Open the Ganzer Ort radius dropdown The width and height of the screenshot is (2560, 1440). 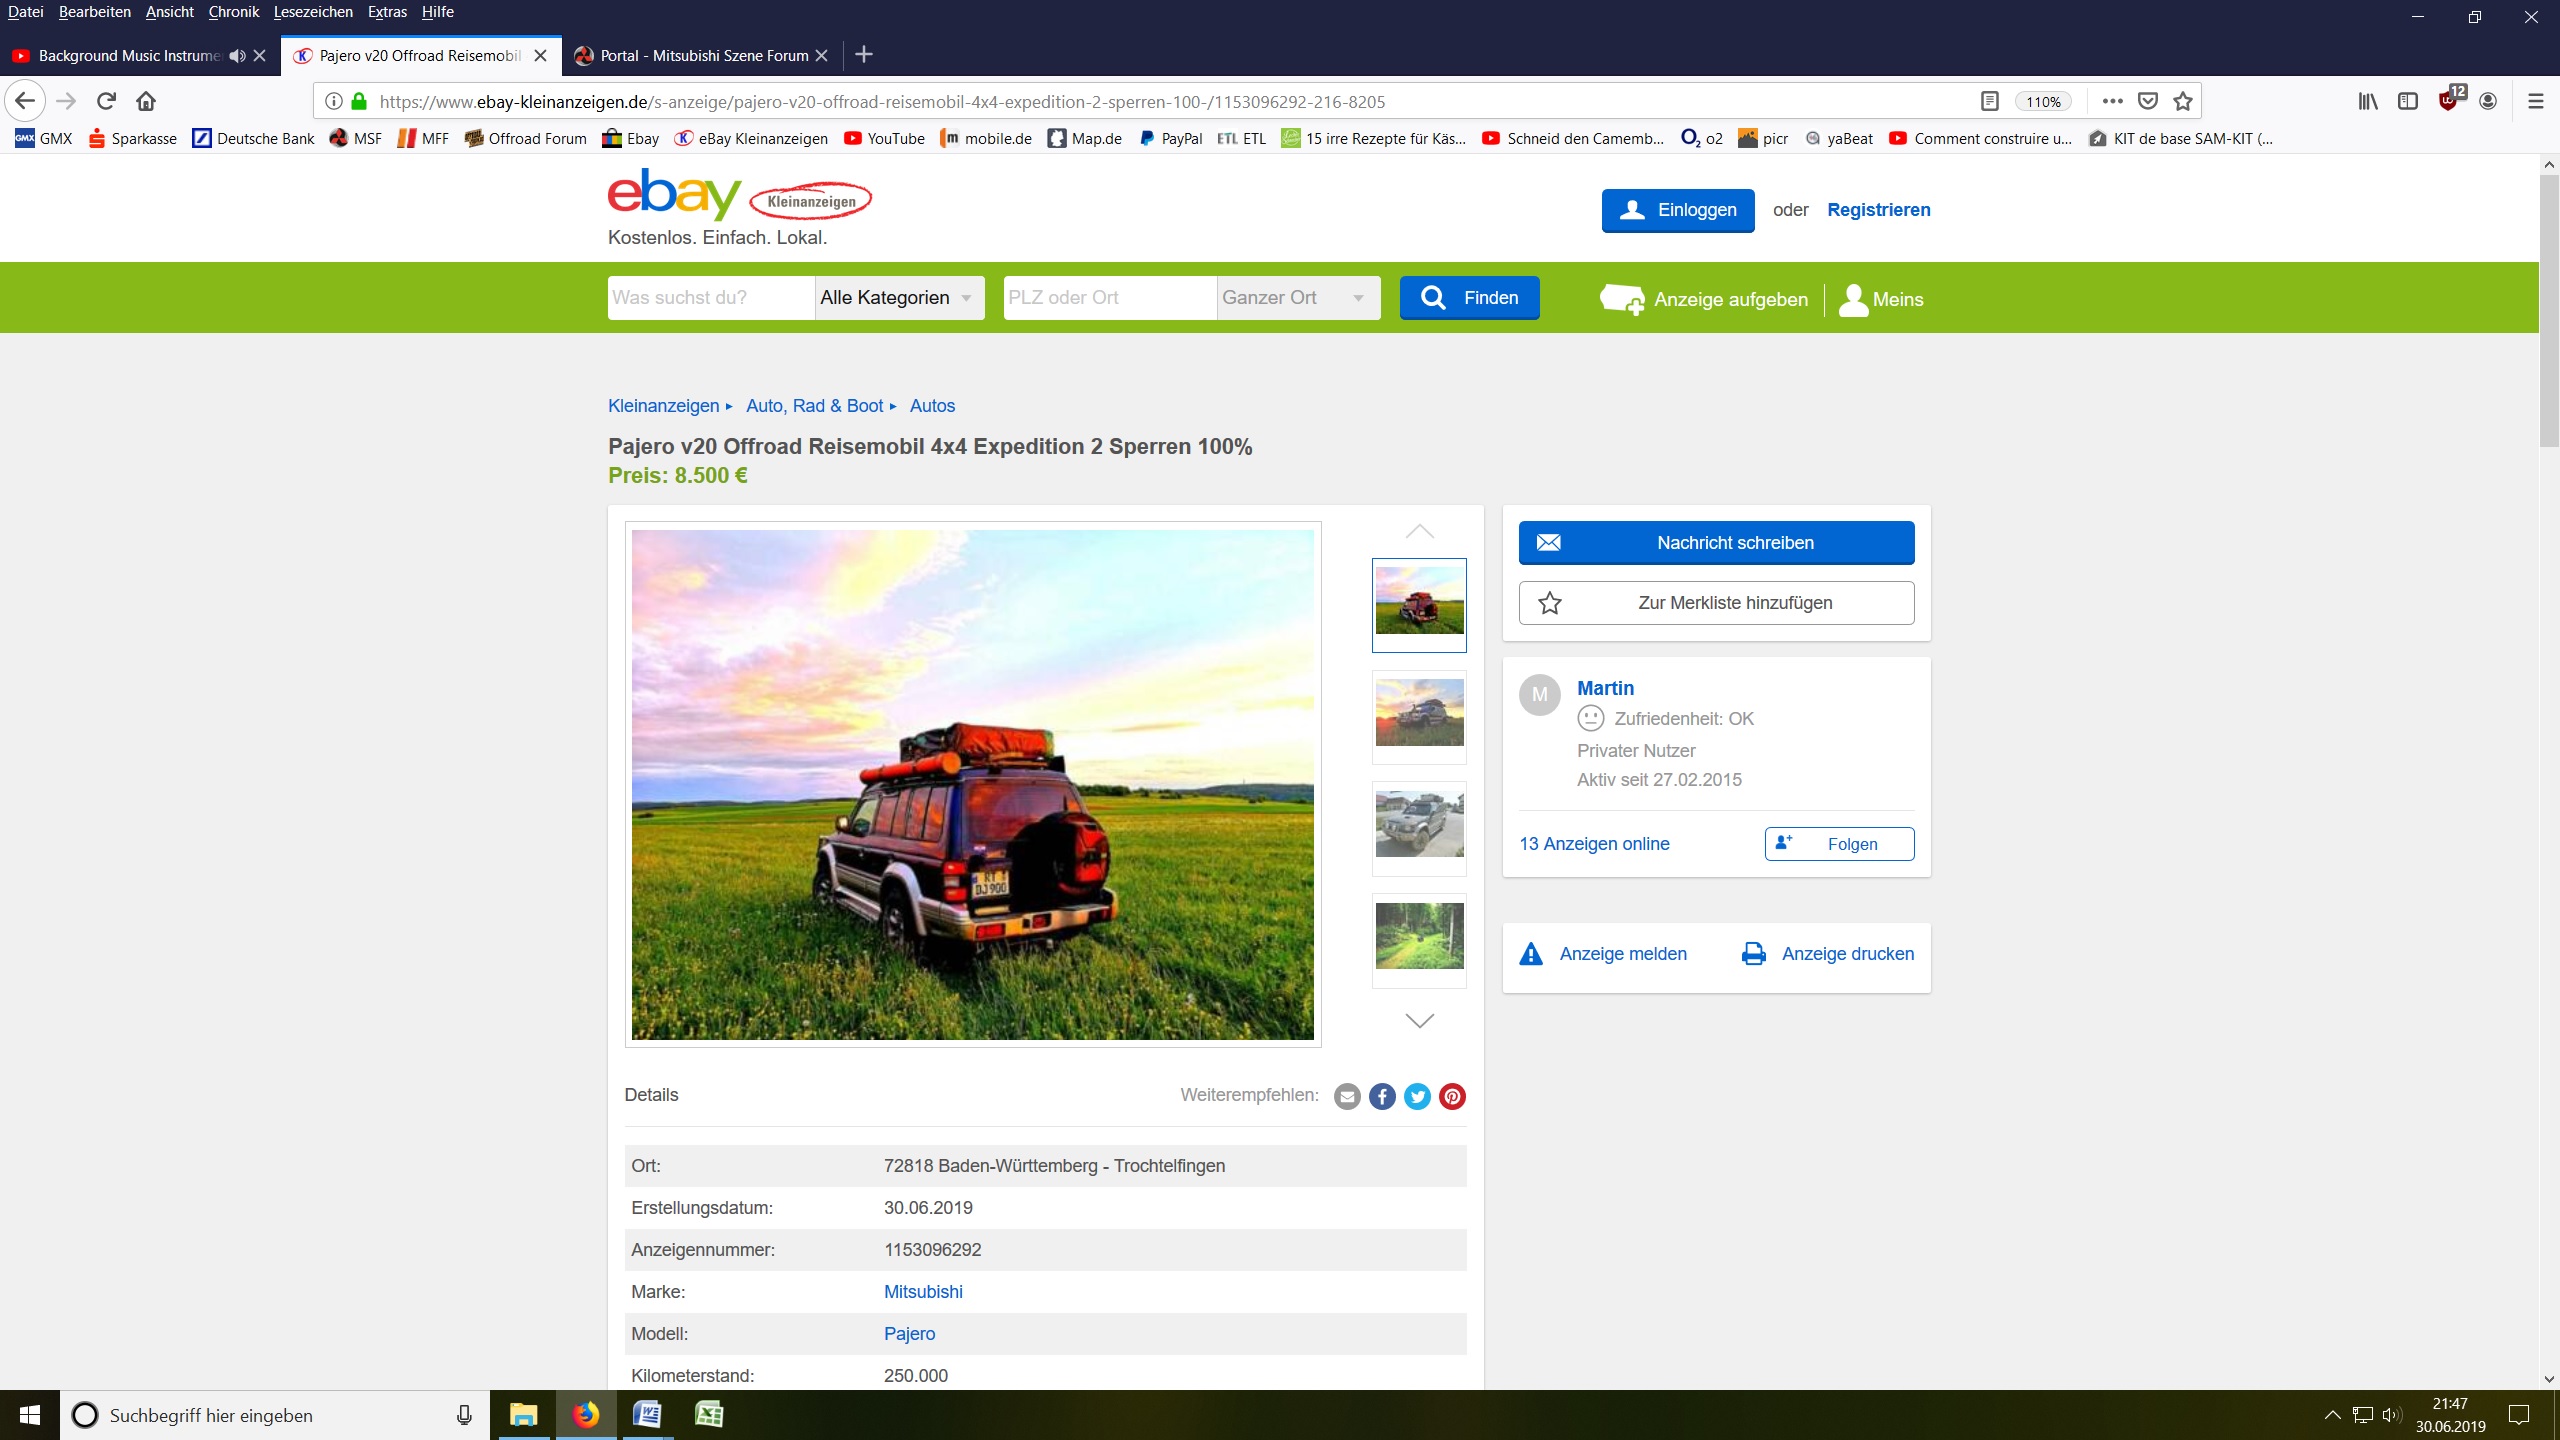coord(1296,298)
